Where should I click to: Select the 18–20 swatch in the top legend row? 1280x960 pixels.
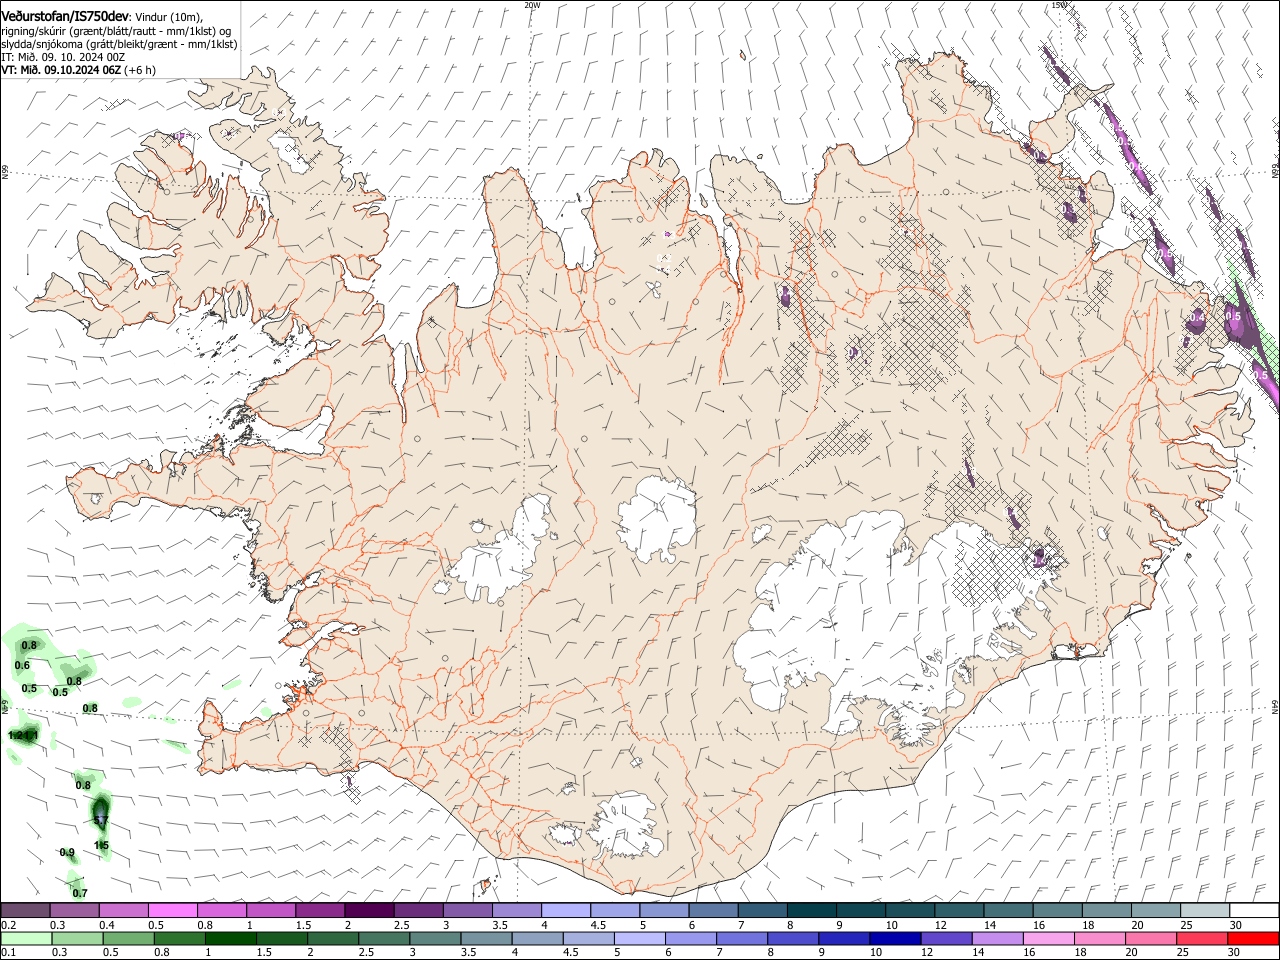point(1105,910)
